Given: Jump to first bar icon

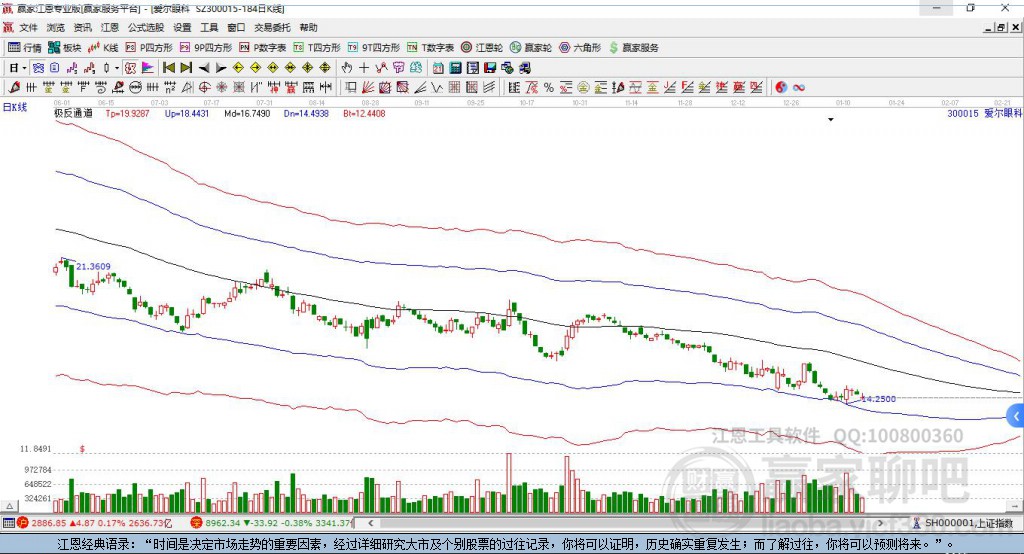Looking at the screenshot, I should tap(168, 68).
